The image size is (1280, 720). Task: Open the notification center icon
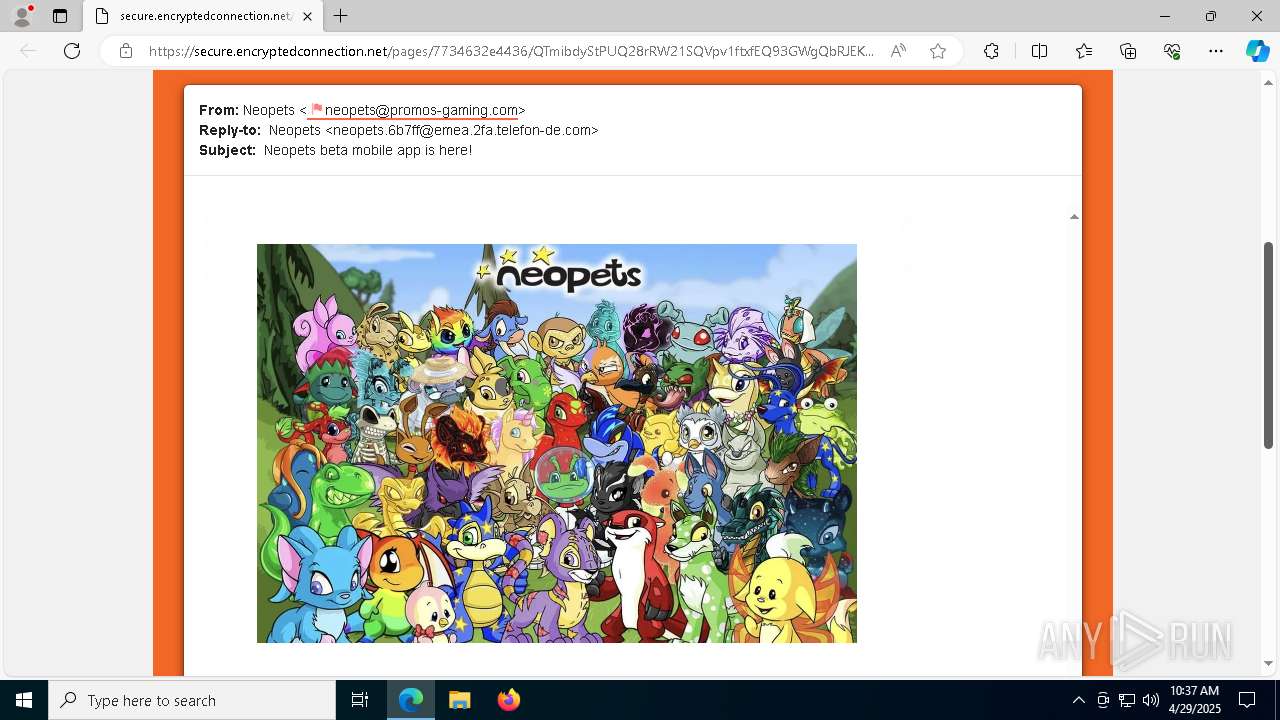coord(1247,700)
